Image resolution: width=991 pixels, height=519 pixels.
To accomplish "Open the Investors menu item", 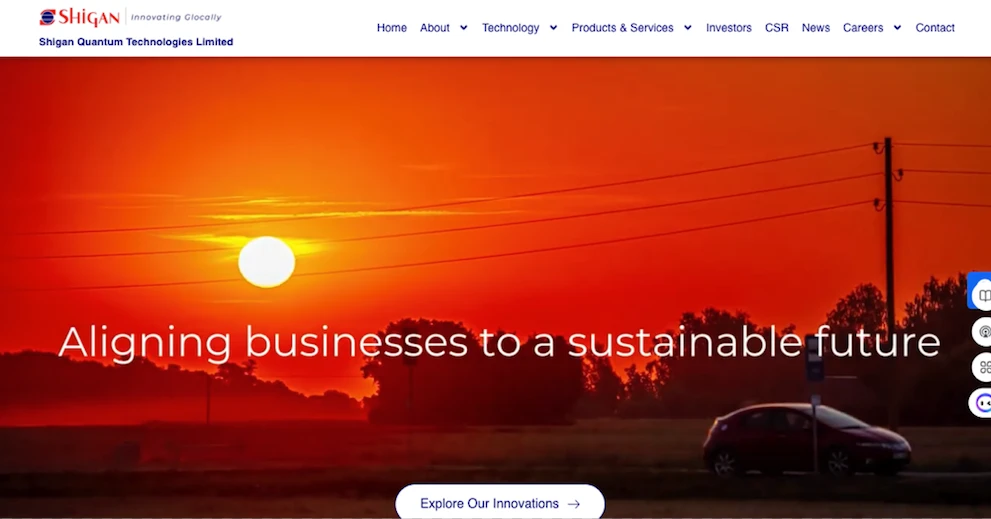I will [729, 28].
